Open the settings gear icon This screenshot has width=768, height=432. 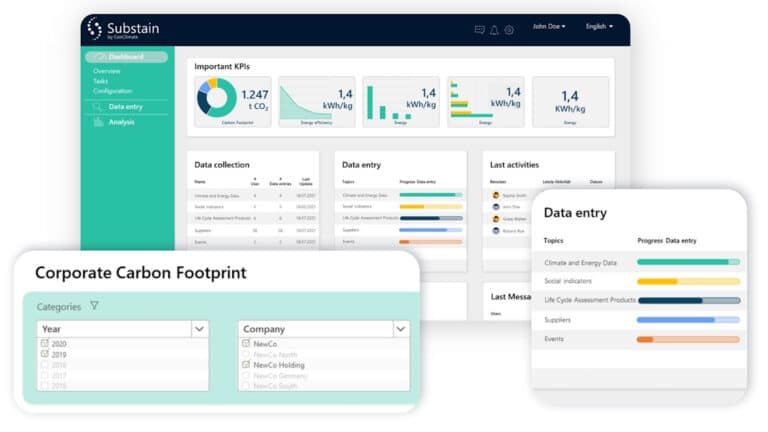tap(509, 29)
